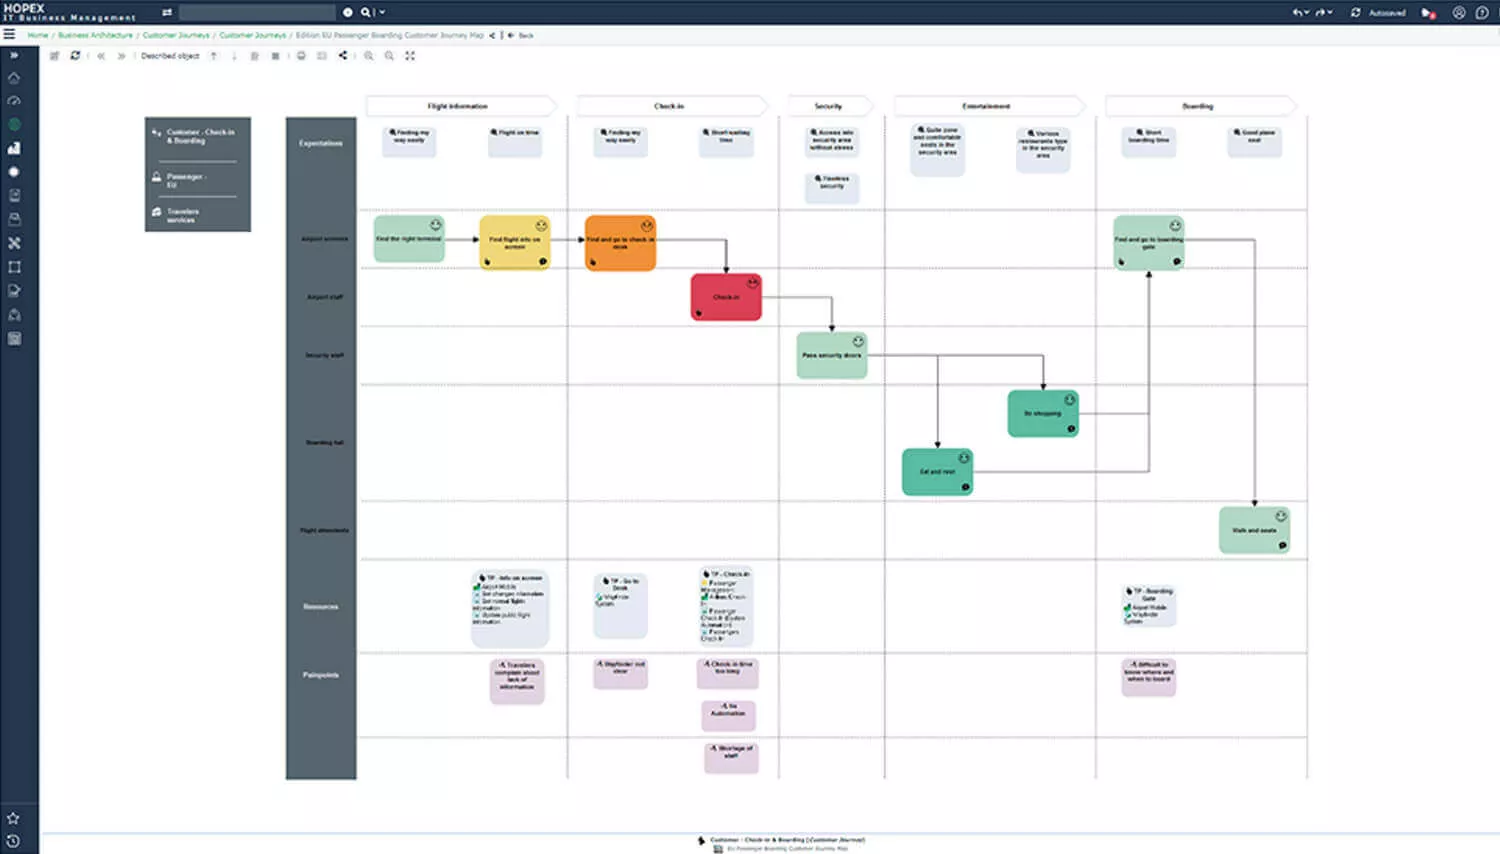Select the red Check-in step box

tap(726, 297)
